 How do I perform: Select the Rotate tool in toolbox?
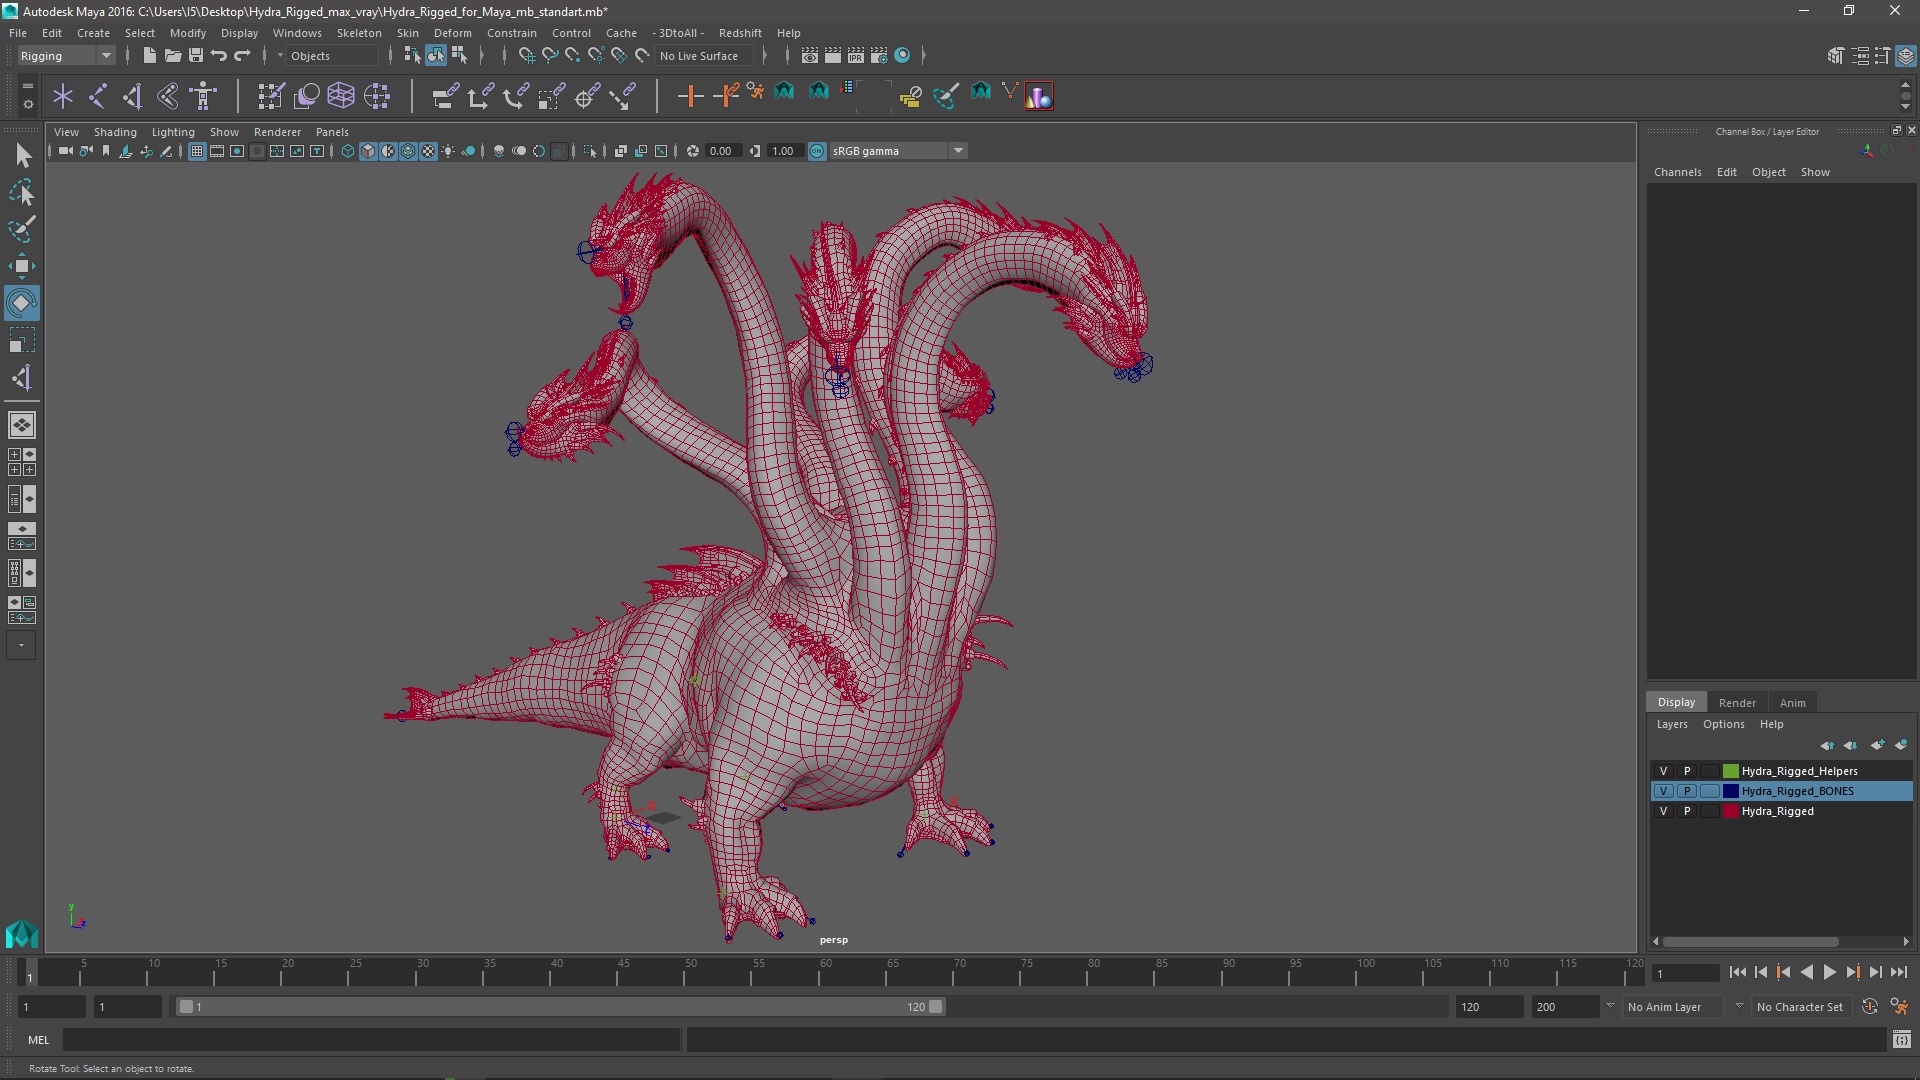[x=22, y=303]
